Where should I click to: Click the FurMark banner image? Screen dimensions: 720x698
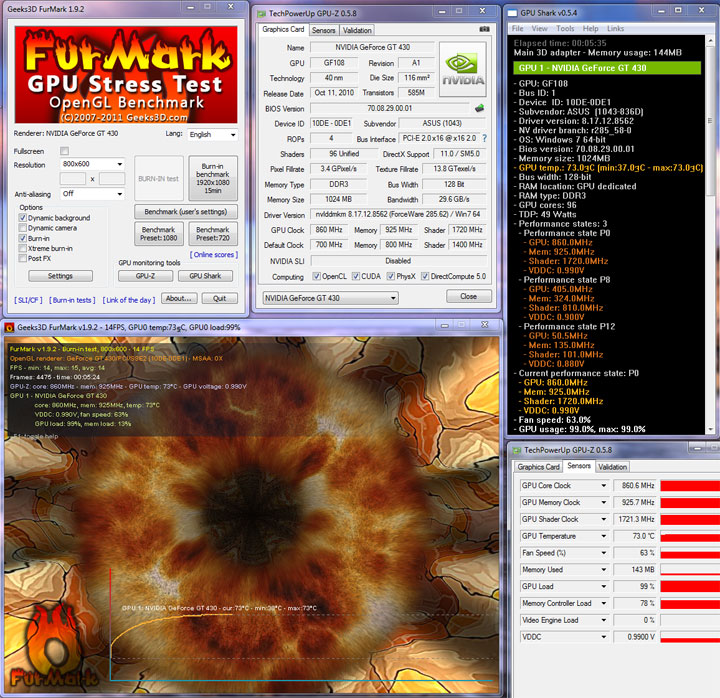tap(126, 74)
